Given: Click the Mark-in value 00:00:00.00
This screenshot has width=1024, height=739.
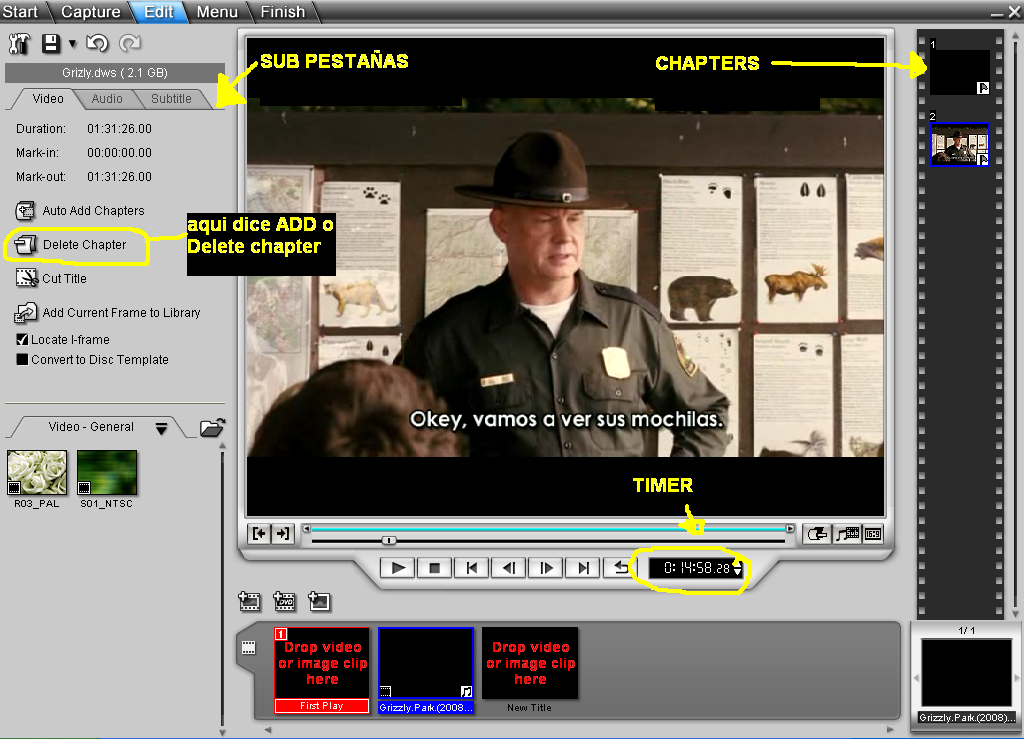Looking at the screenshot, I should click(x=120, y=153).
